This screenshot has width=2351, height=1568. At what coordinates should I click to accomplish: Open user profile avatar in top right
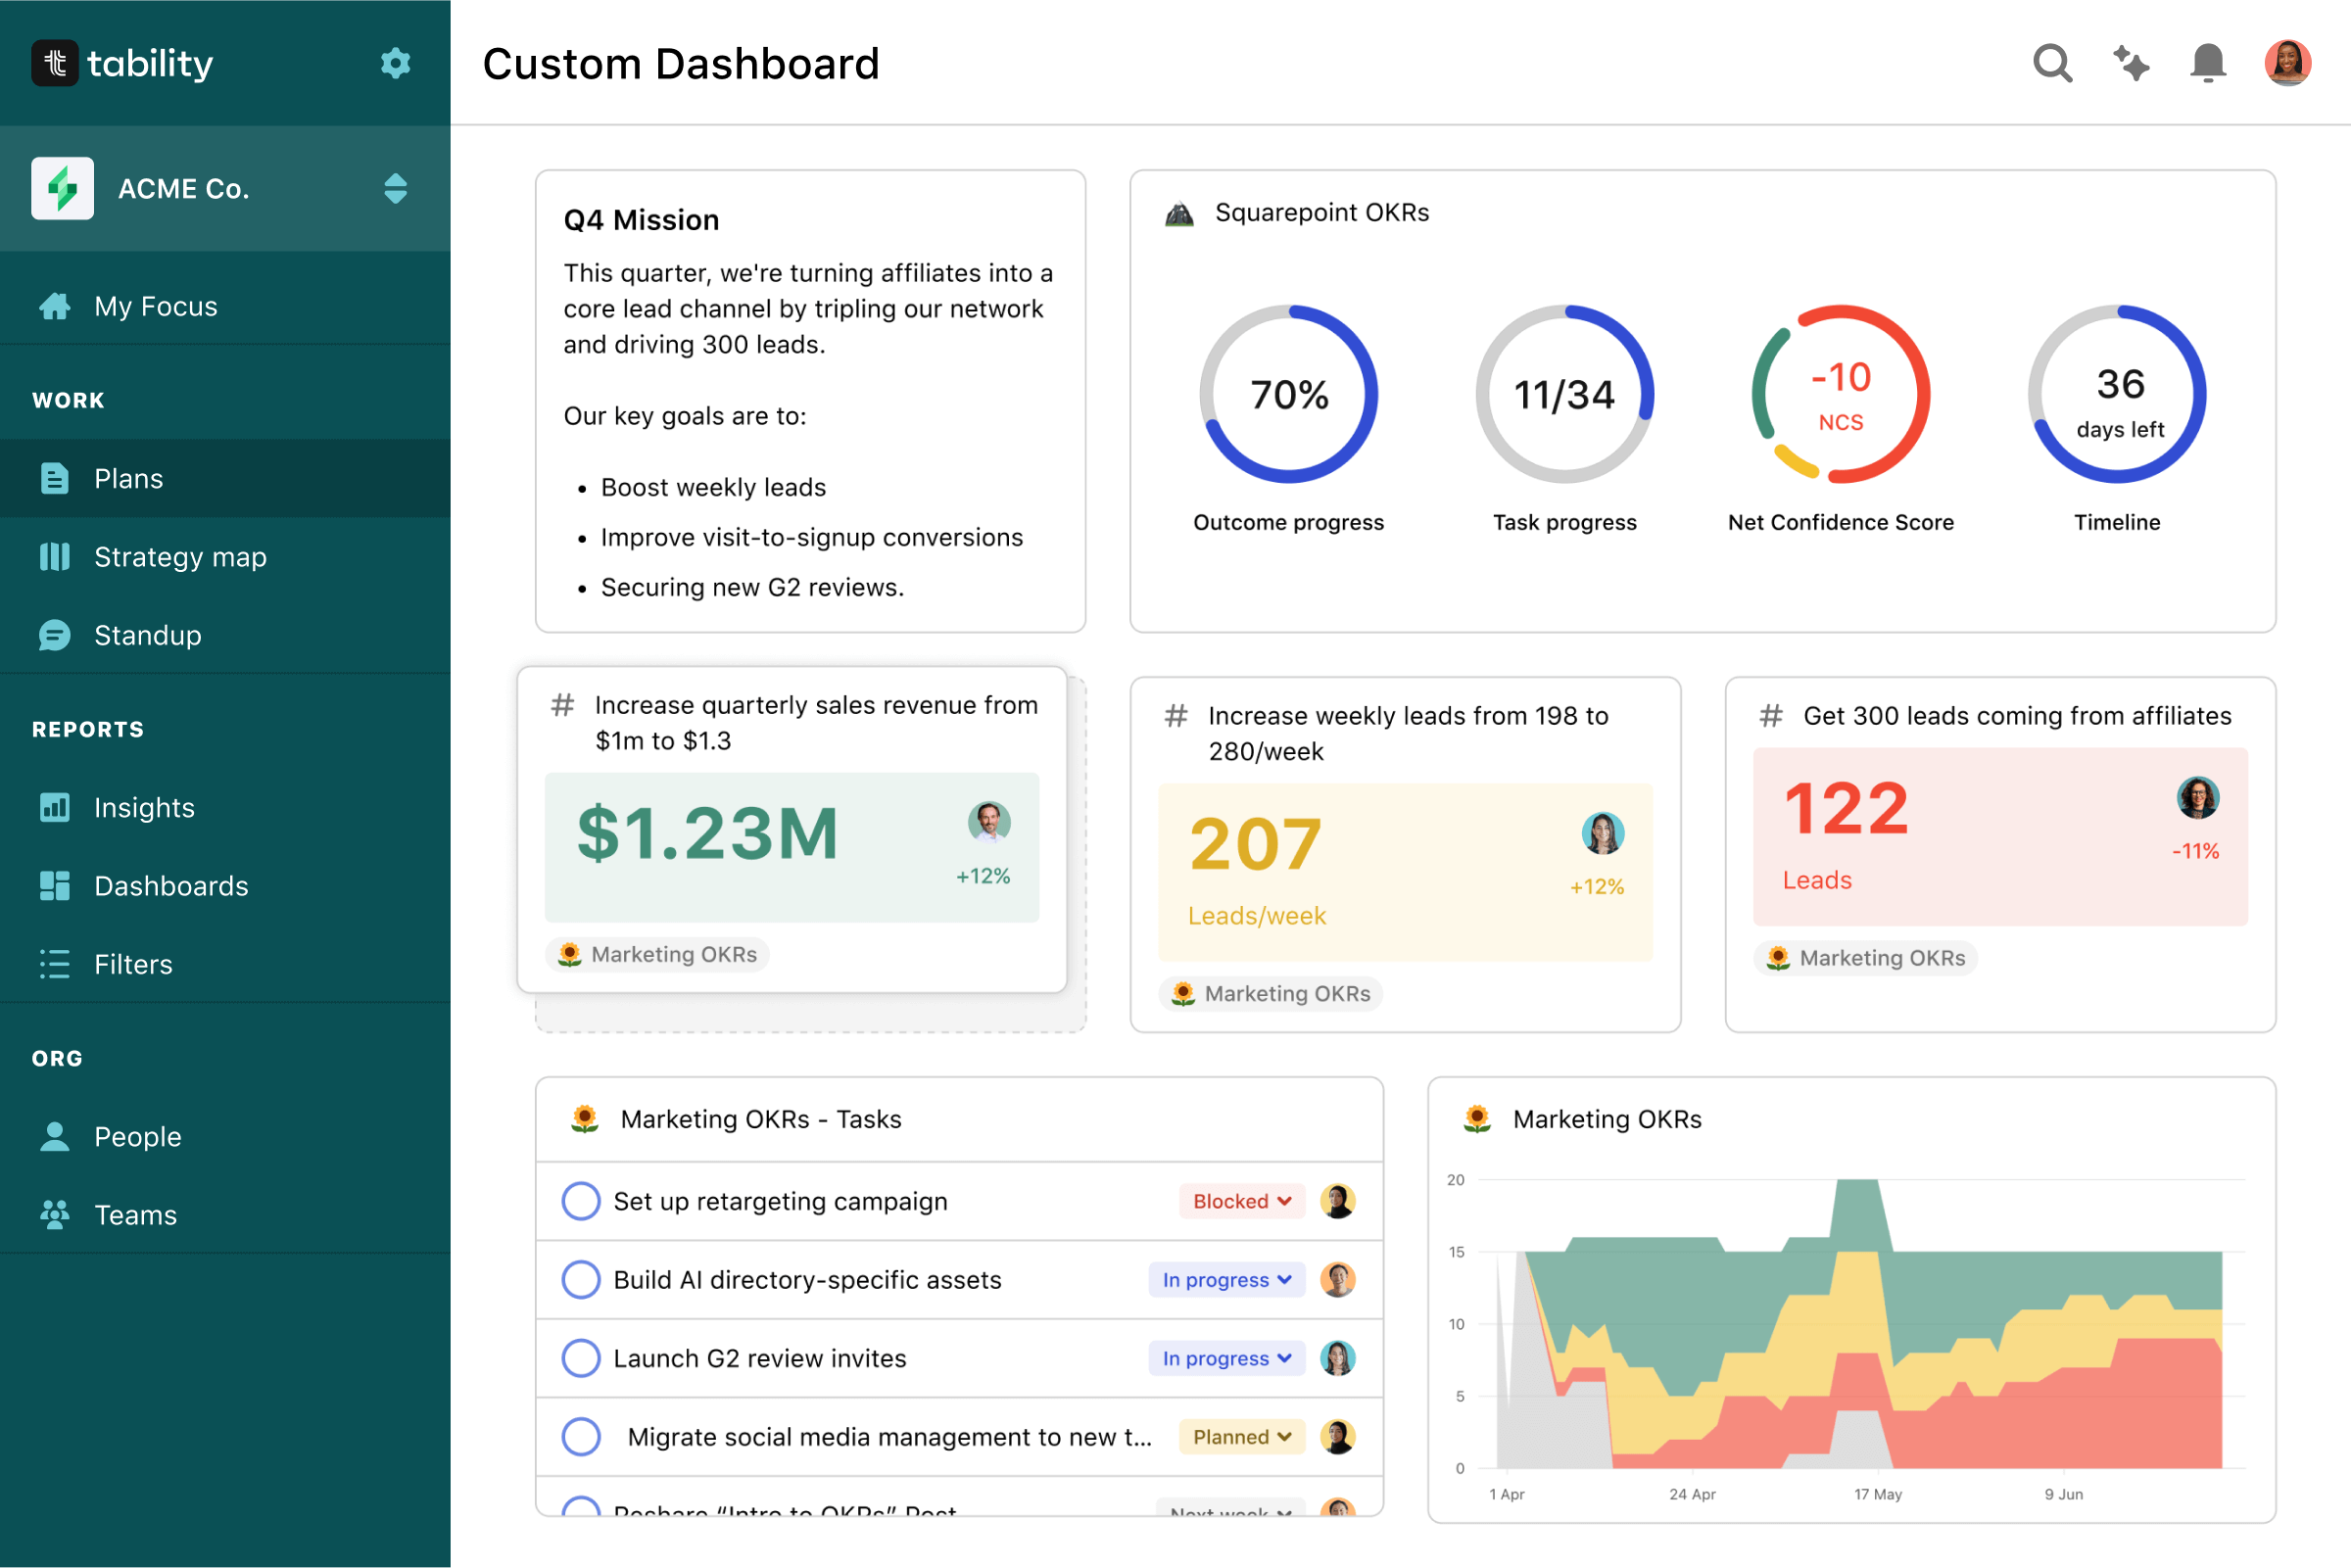pyautogui.click(x=2286, y=63)
